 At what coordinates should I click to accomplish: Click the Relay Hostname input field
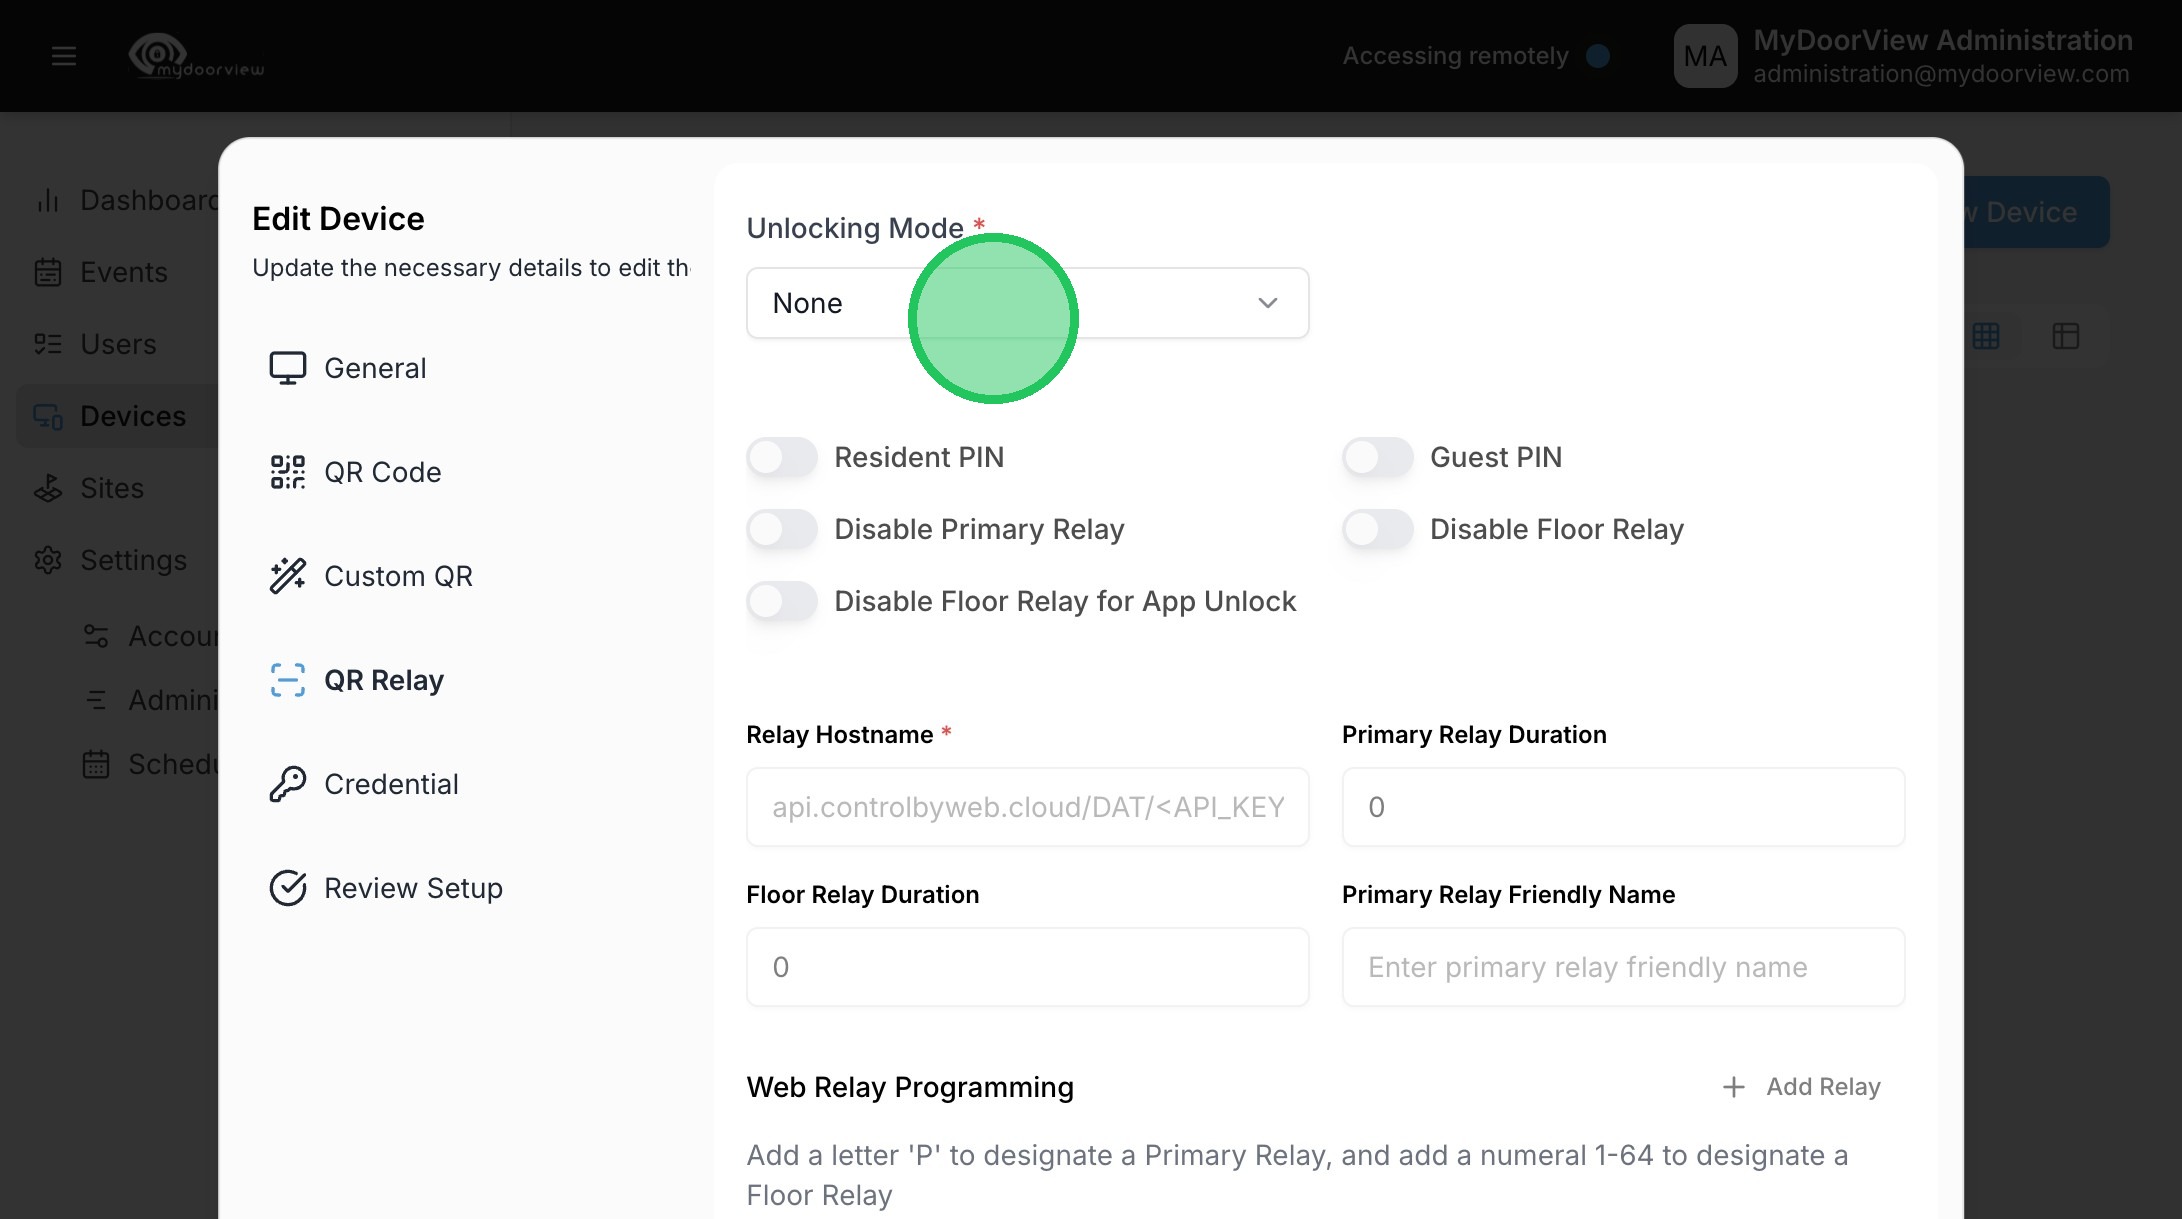tap(1027, 807)
